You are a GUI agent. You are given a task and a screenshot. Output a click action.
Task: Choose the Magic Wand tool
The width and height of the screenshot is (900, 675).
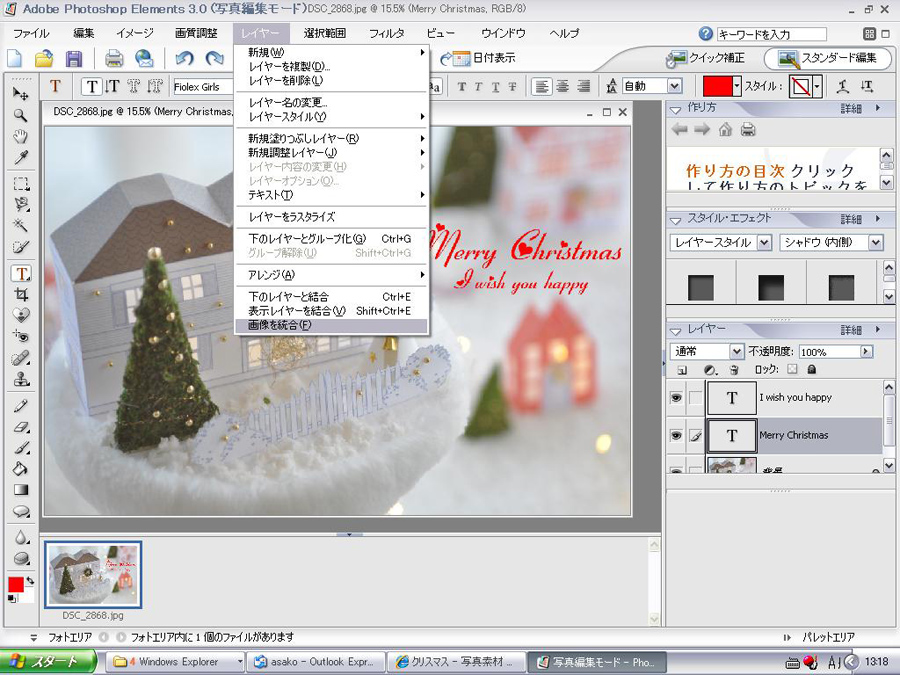tap(20, 226)
